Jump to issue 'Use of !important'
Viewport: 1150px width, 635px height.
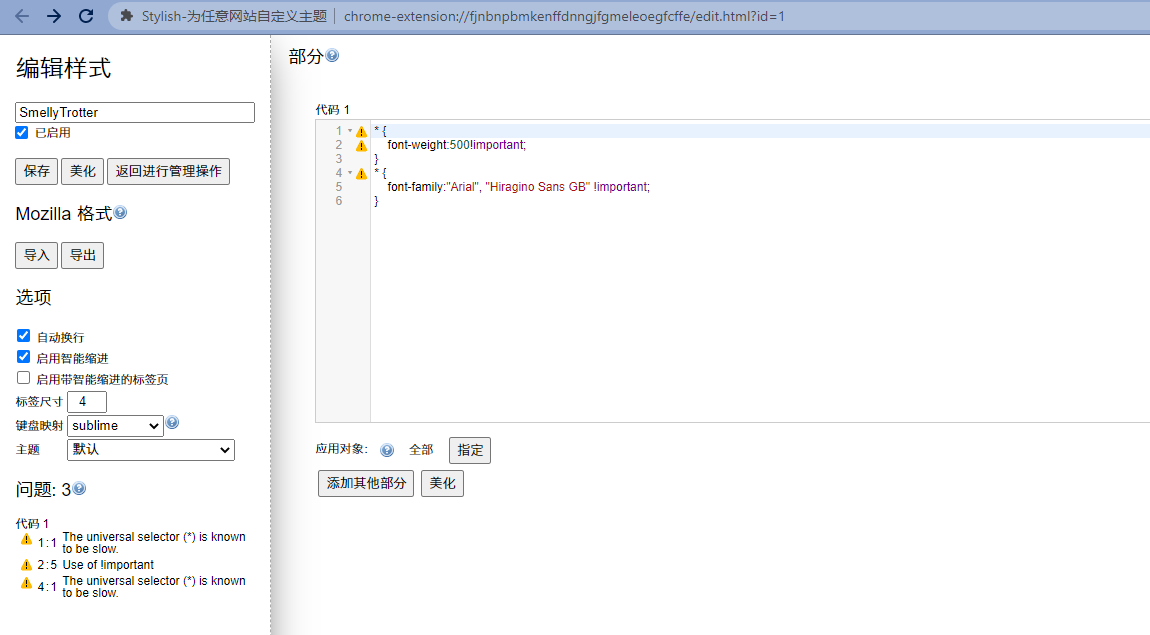click(x=108, y=565)
